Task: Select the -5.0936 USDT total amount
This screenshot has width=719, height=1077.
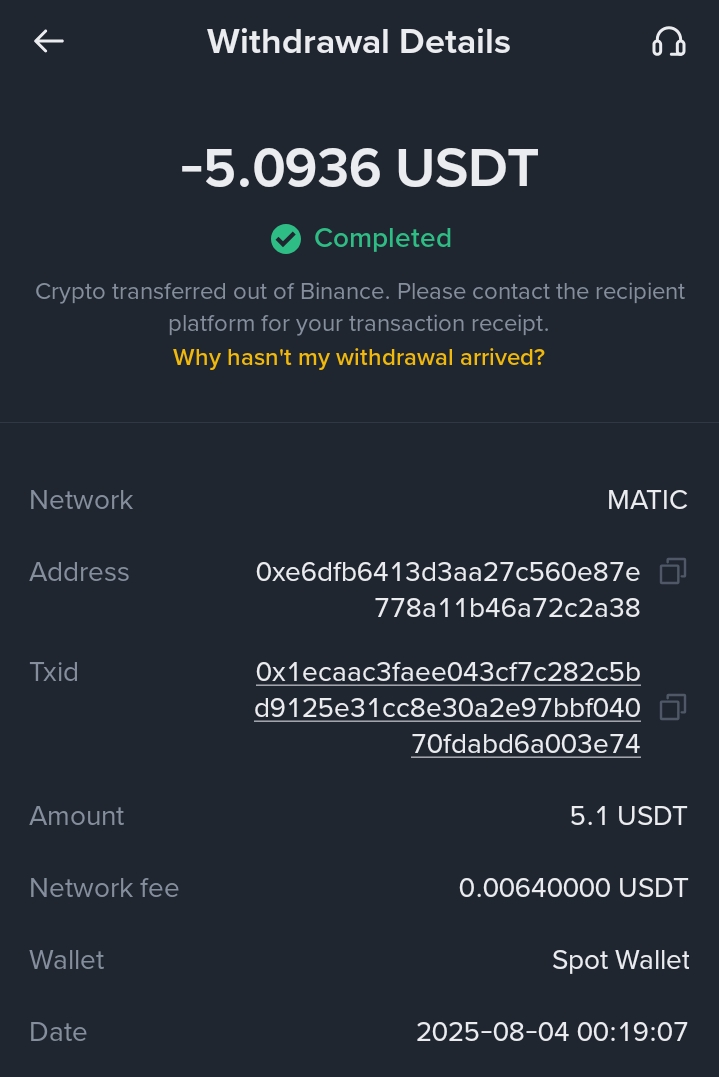Action: (359, 168)
